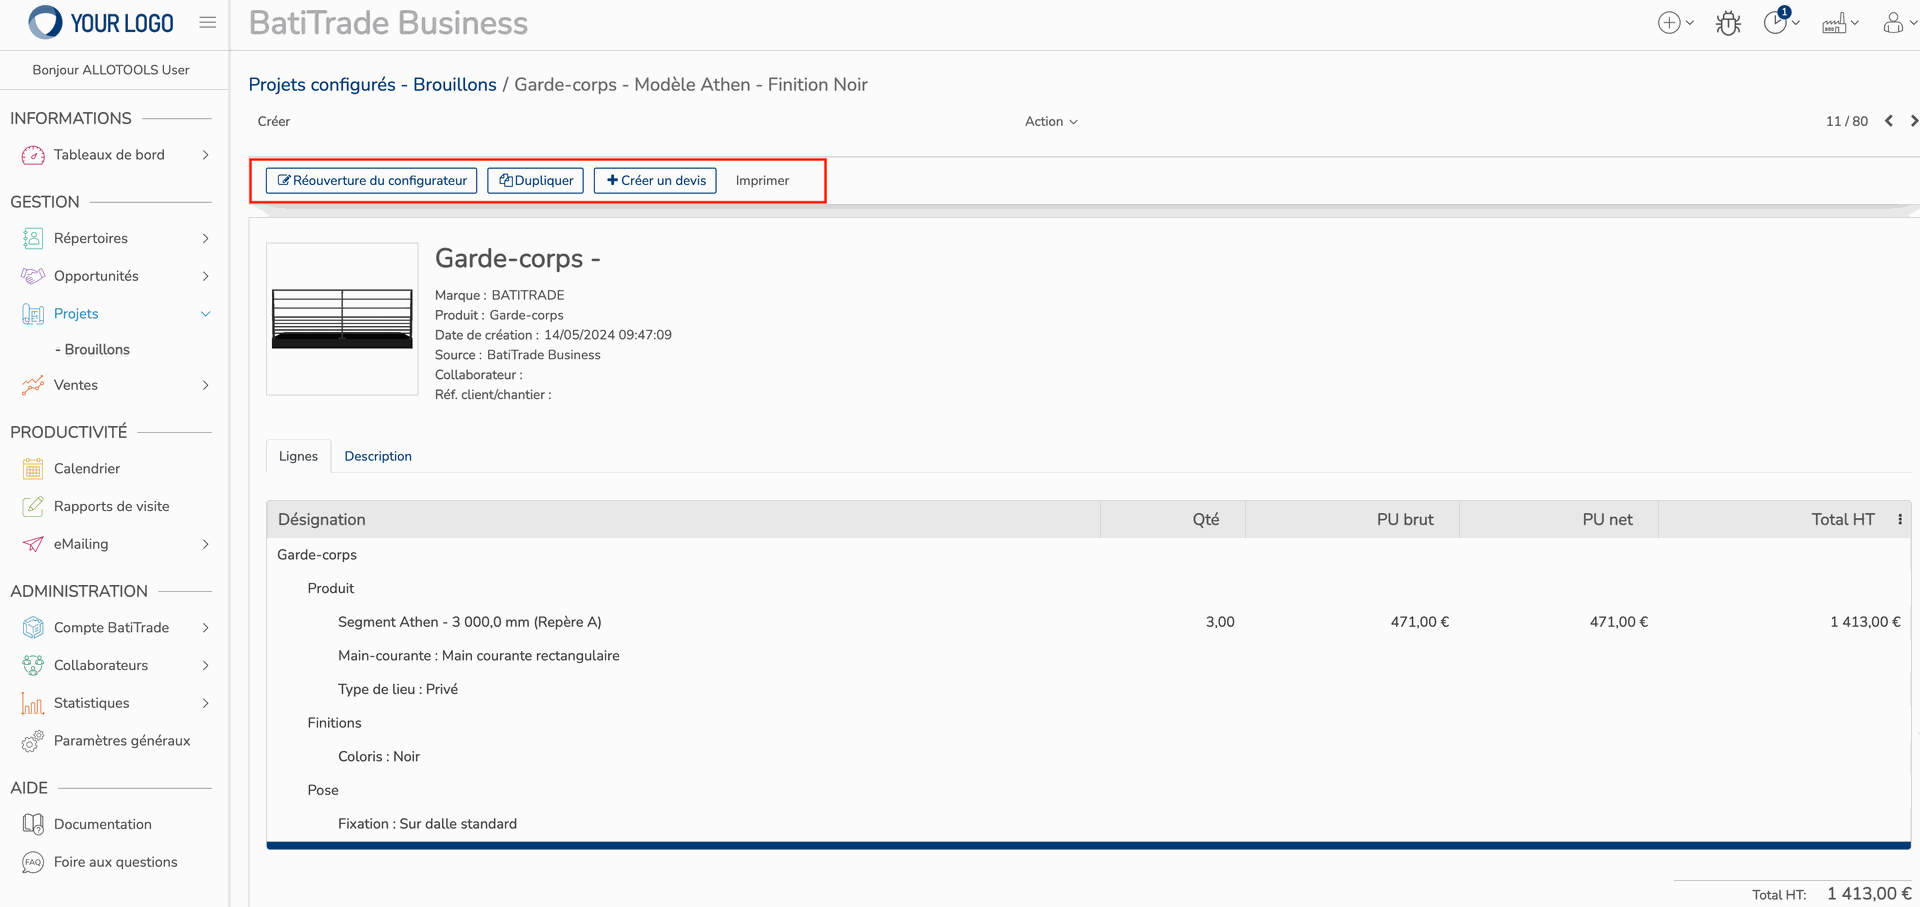Expand Collaborateurs chevron
The image size is (1920, 907).
pyautogui.click(x=206, y=665)
